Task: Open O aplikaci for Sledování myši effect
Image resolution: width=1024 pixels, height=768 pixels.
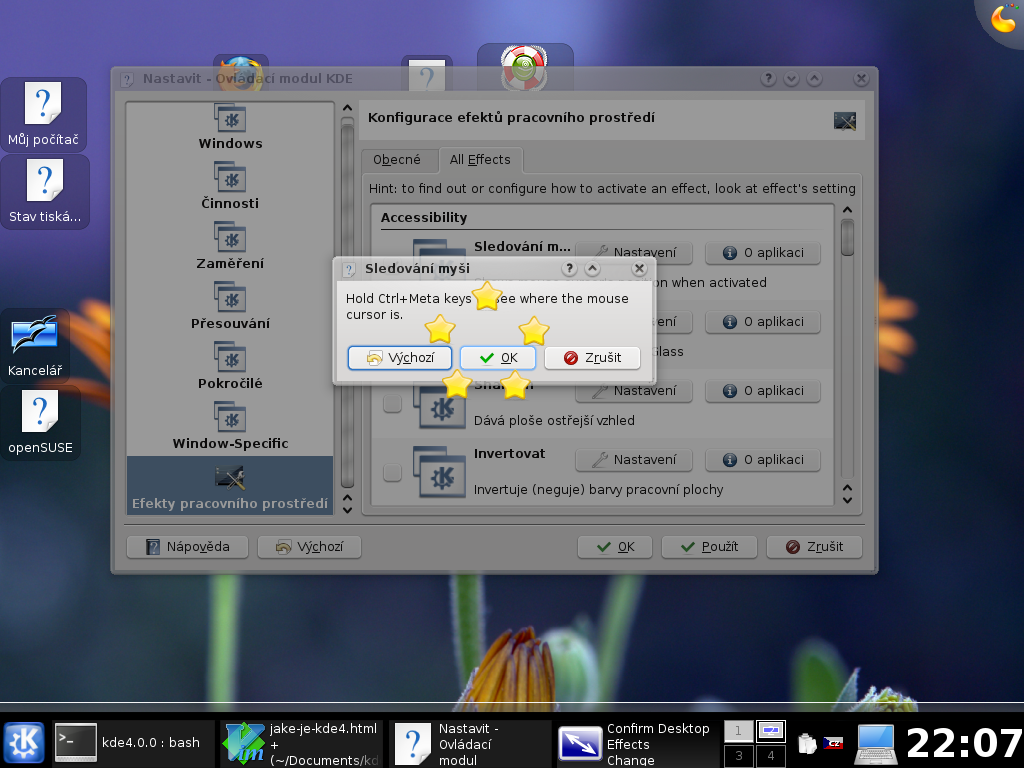Action: pos(763,253)
